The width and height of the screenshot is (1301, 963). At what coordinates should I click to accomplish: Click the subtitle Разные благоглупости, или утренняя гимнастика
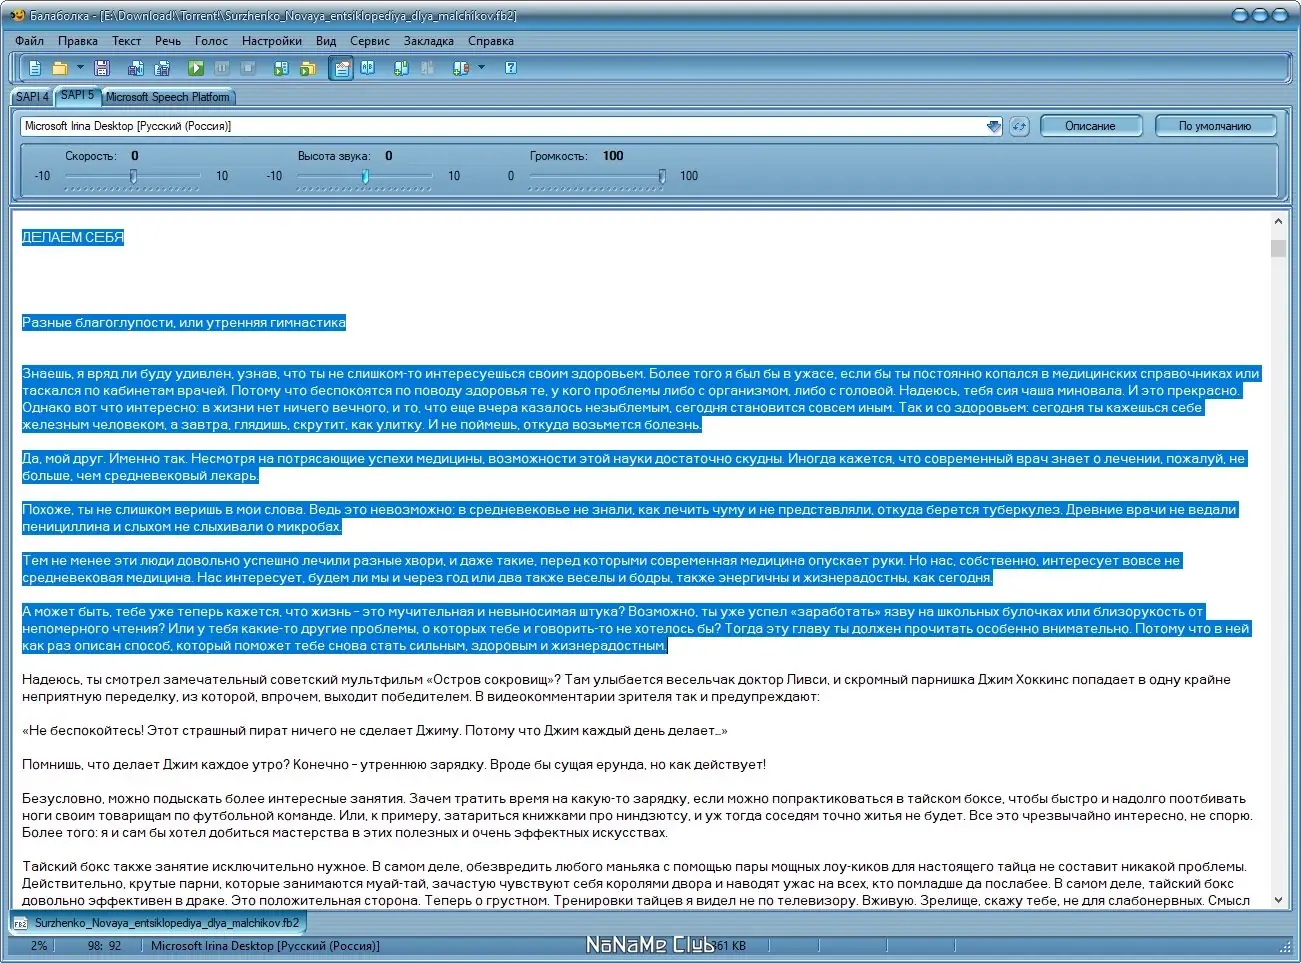coord(184,322)
